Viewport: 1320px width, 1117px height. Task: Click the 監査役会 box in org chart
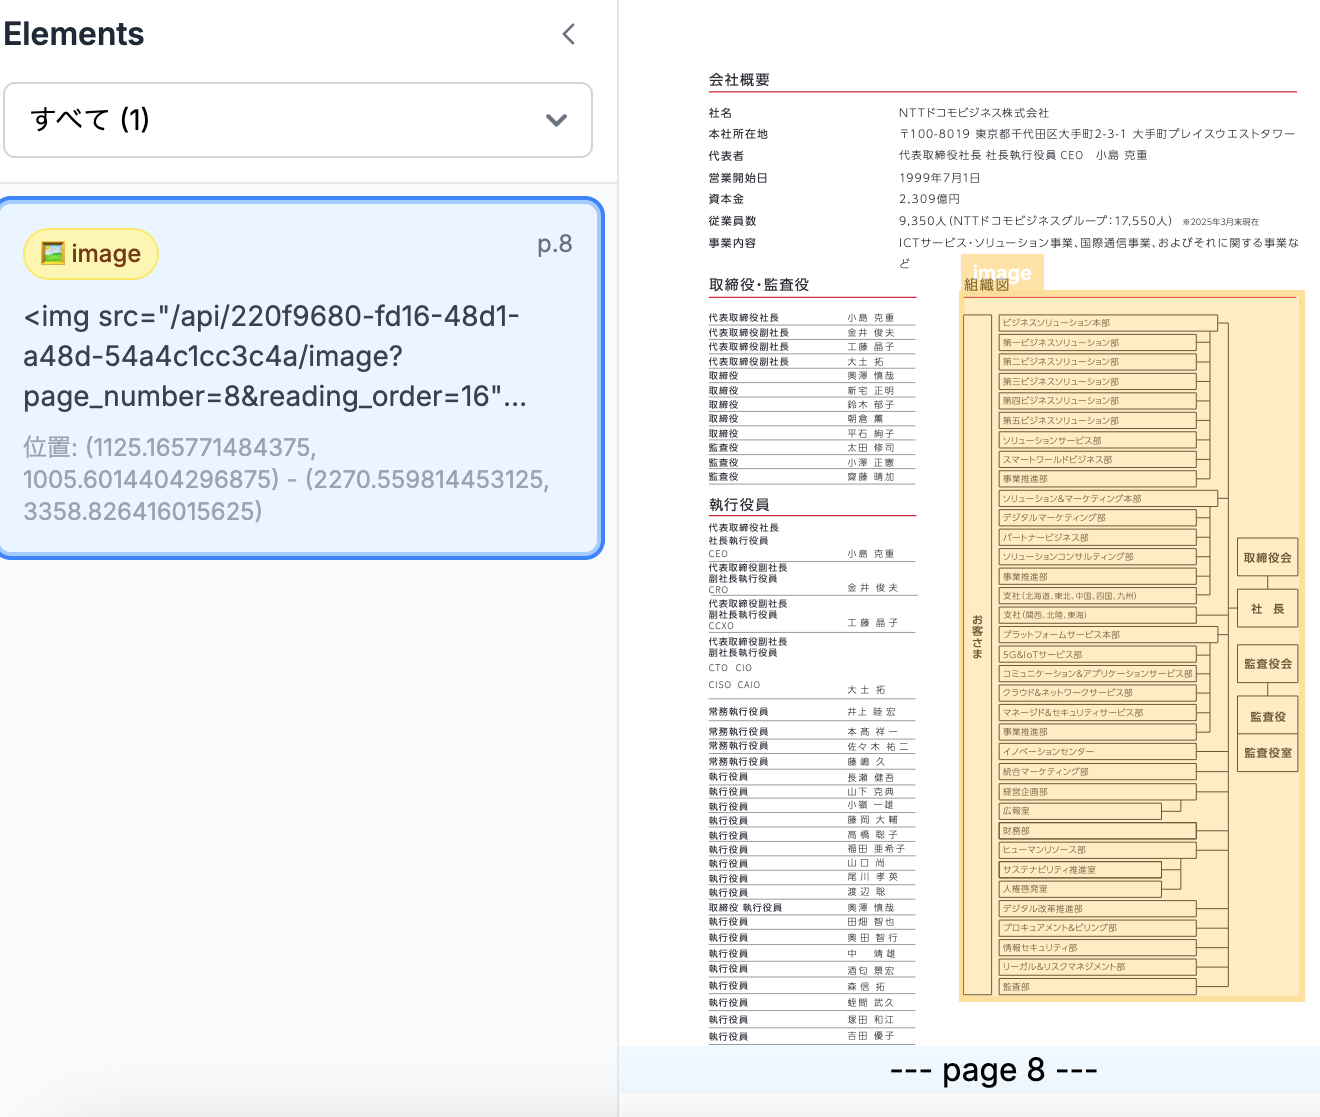tap(1267, 664)
